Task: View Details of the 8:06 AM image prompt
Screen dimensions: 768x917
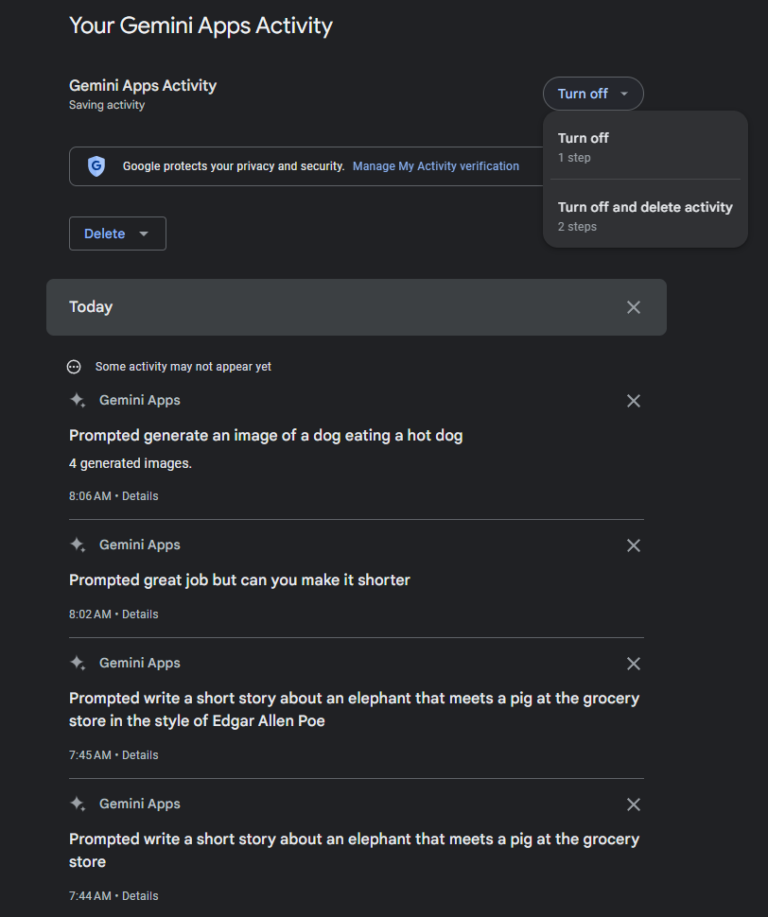Action: click(140, 495)
